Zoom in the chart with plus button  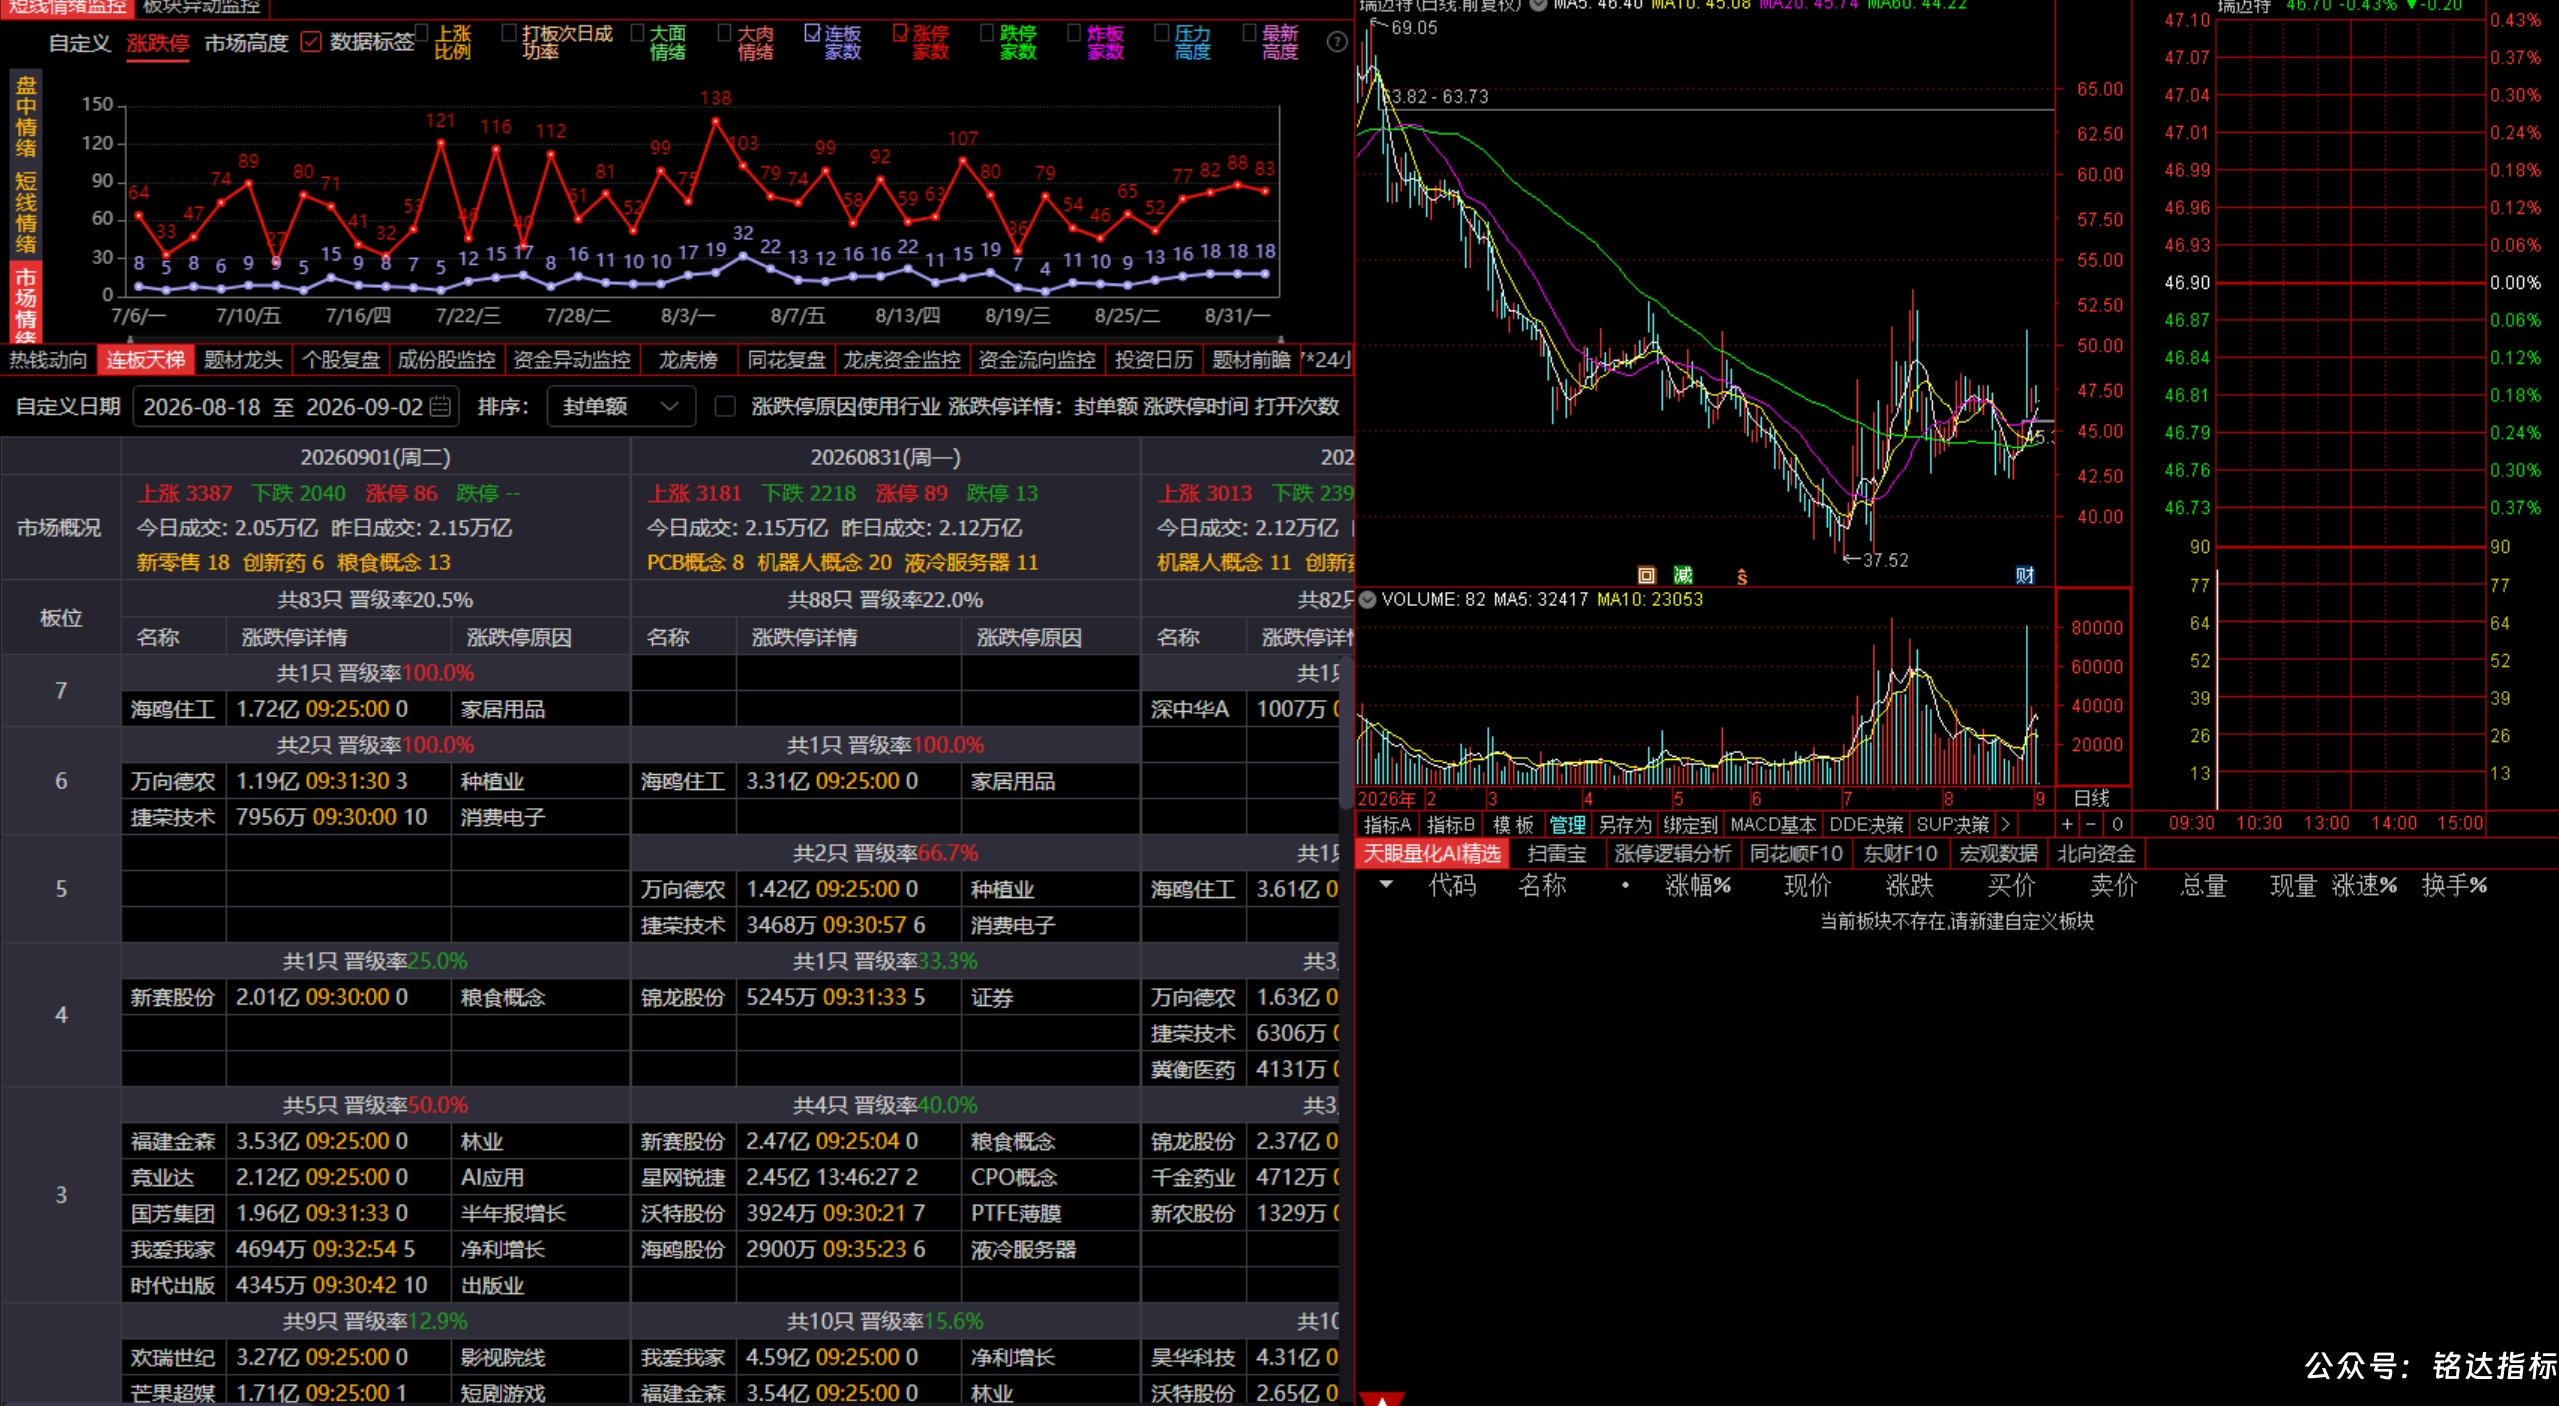pyautogui.click(x=2067, y=824)
